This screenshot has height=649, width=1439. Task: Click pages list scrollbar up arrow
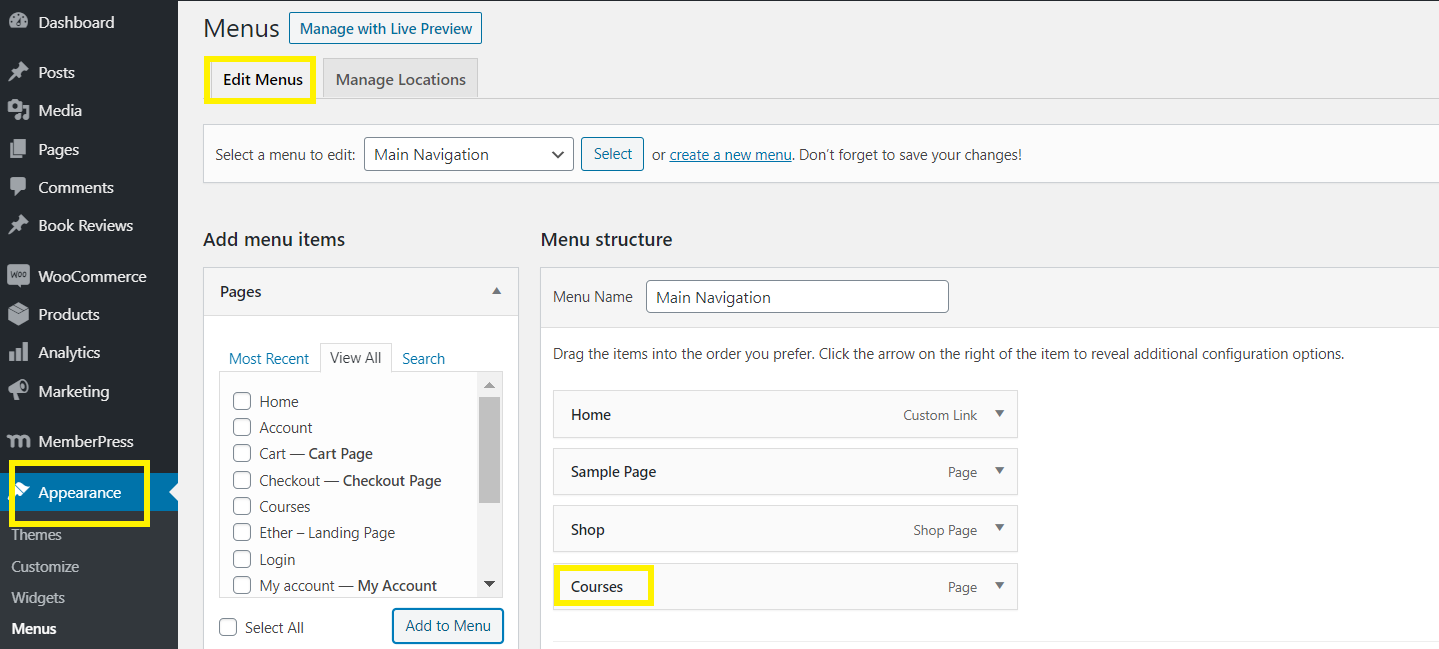[x=489, y=385]
